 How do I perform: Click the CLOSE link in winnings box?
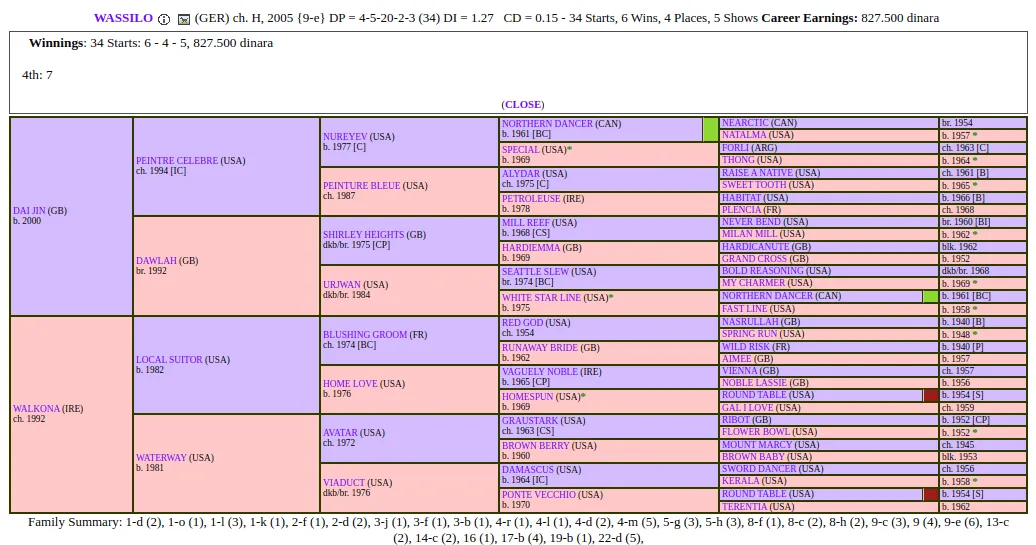pos(523,104)
